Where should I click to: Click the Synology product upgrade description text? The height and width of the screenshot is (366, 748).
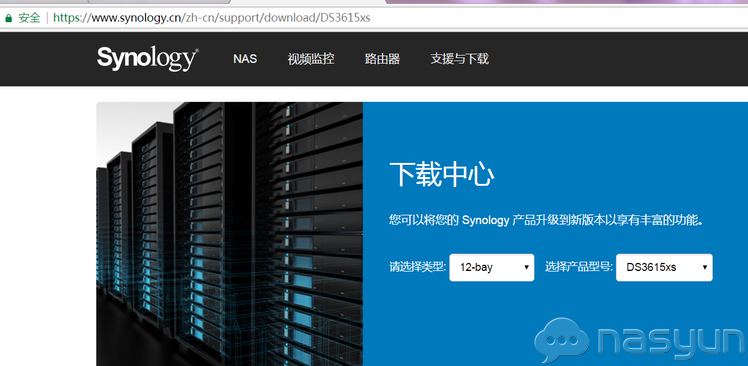point(546,220)
